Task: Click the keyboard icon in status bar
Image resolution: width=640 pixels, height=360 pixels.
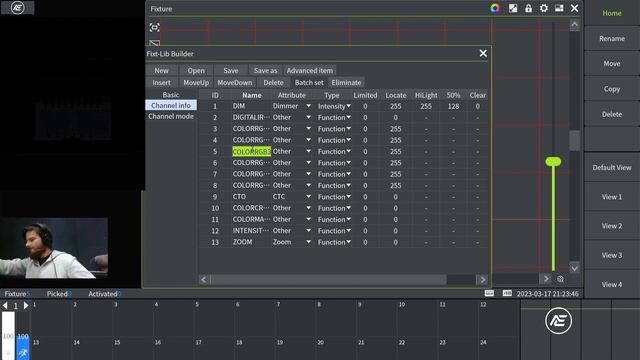Action: click(x=489, y=293)
